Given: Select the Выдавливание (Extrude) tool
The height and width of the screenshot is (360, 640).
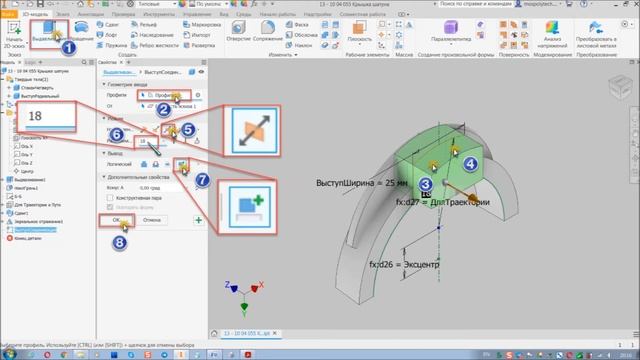Looking at the screenshot, I should pos(49,33).
